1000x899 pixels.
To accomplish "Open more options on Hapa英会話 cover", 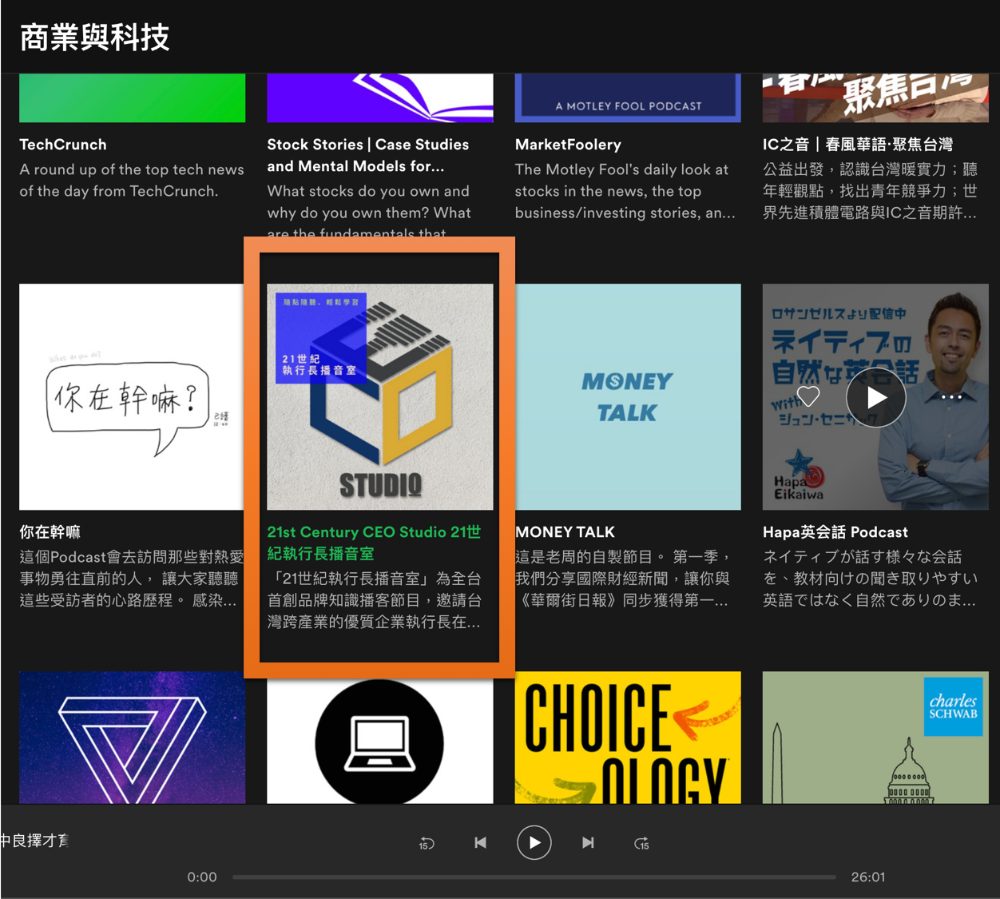I will click(x=951, y=397).
